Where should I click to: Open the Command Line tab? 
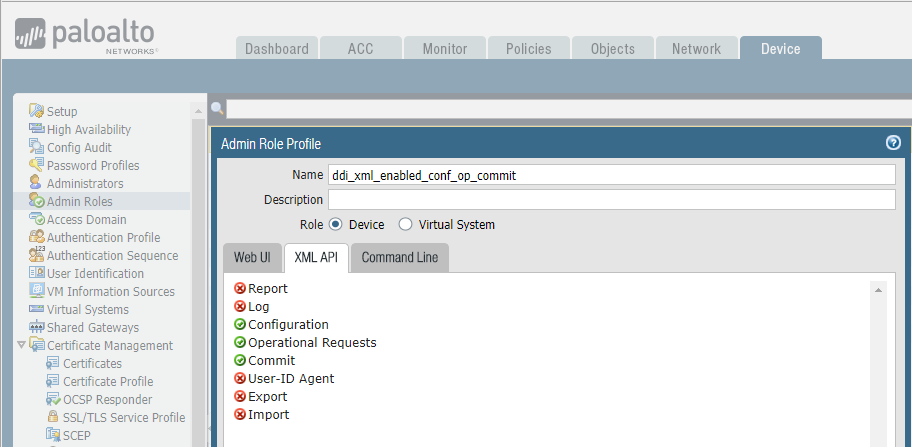pos(400,258)
